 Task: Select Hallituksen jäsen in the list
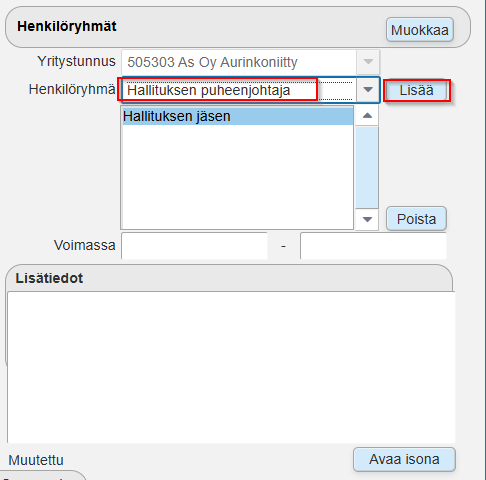[238, 116]
